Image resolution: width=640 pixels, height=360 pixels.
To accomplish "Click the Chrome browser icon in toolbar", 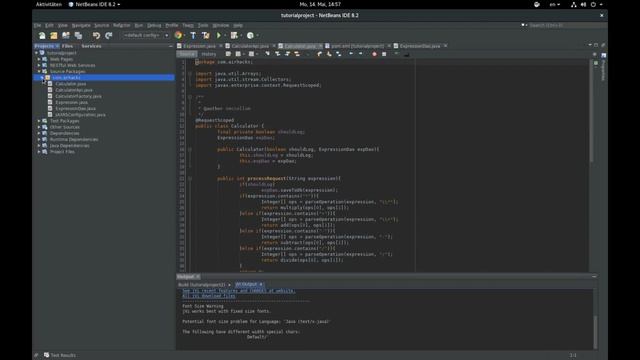I will click(x=178, y=36).
